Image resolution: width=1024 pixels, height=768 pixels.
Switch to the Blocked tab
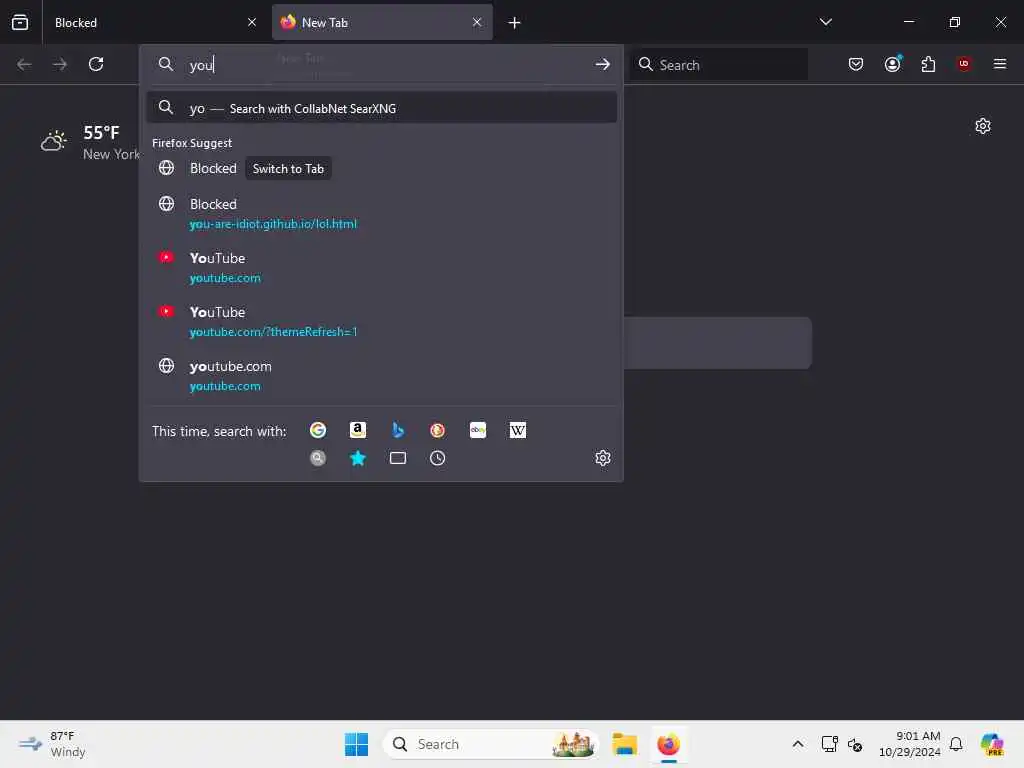tap(153, 23)
